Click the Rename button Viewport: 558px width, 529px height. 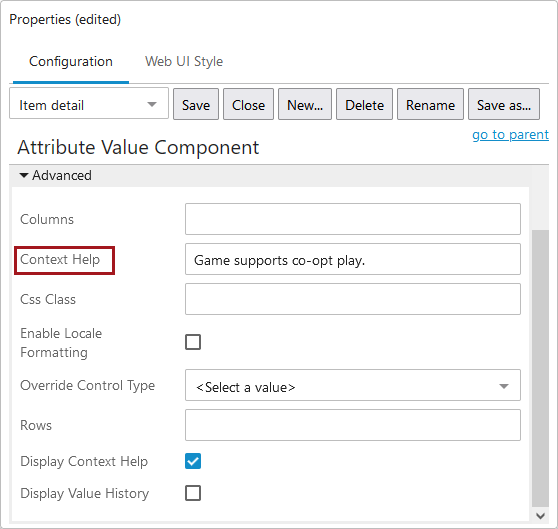tap(430, 104)
